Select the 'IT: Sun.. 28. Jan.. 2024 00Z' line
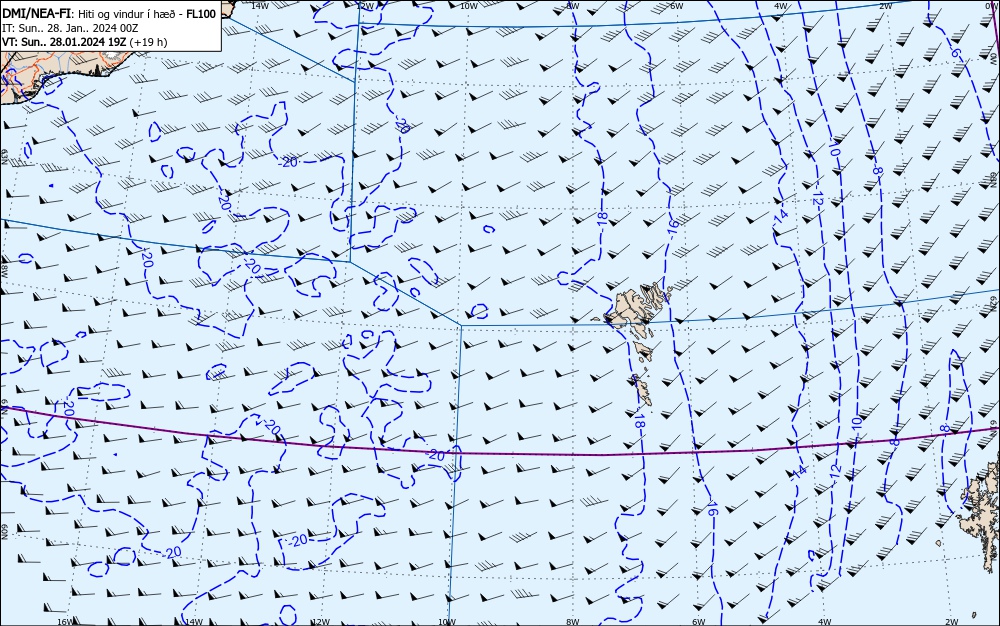 pos(70,28)
